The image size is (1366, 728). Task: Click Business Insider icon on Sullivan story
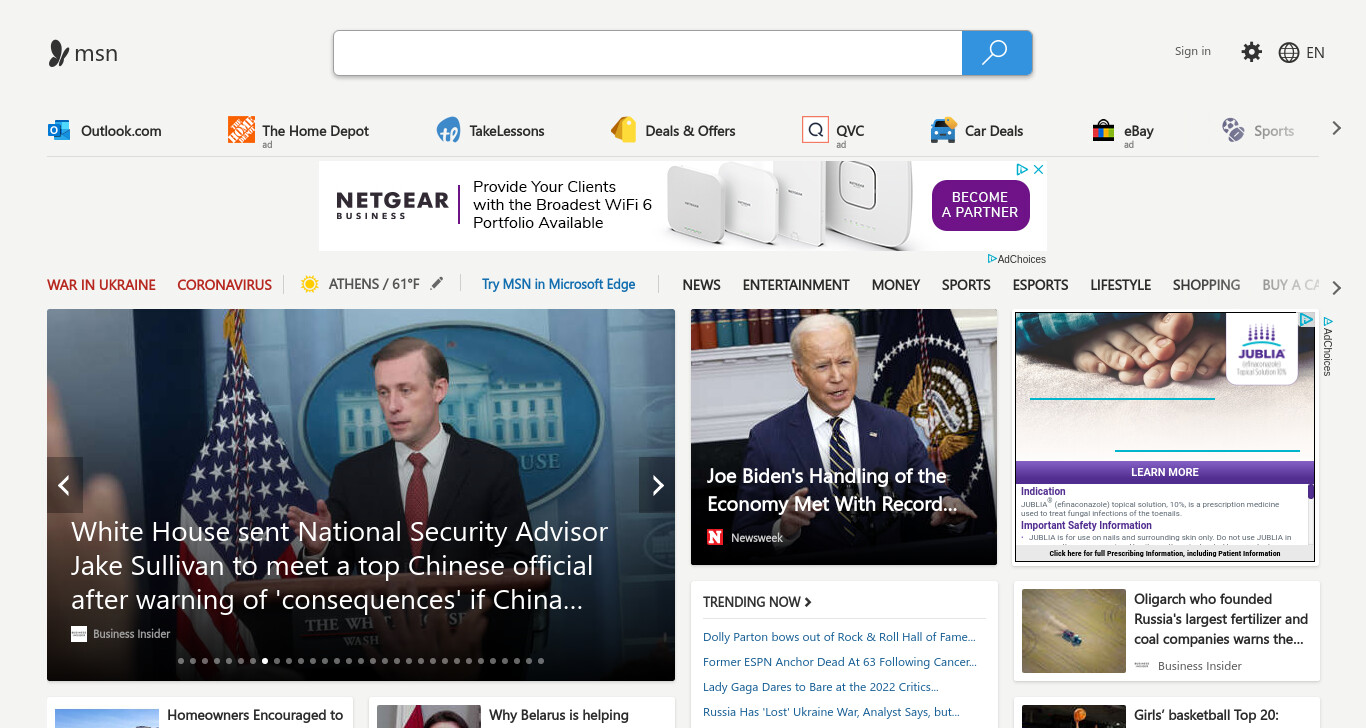click(x=79, y=634)
